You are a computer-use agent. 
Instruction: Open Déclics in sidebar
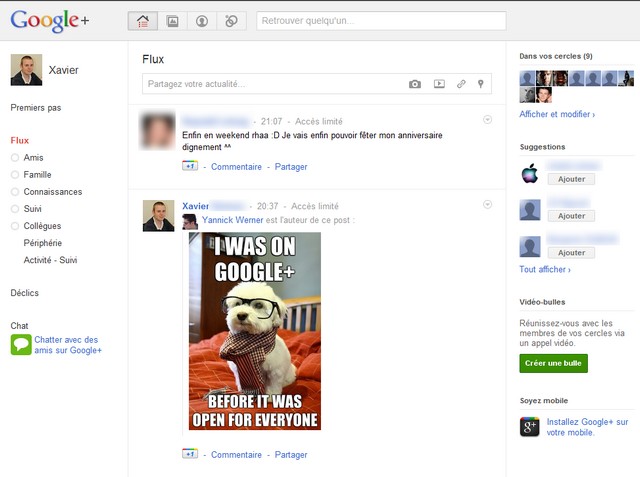[x=24, y=293]
